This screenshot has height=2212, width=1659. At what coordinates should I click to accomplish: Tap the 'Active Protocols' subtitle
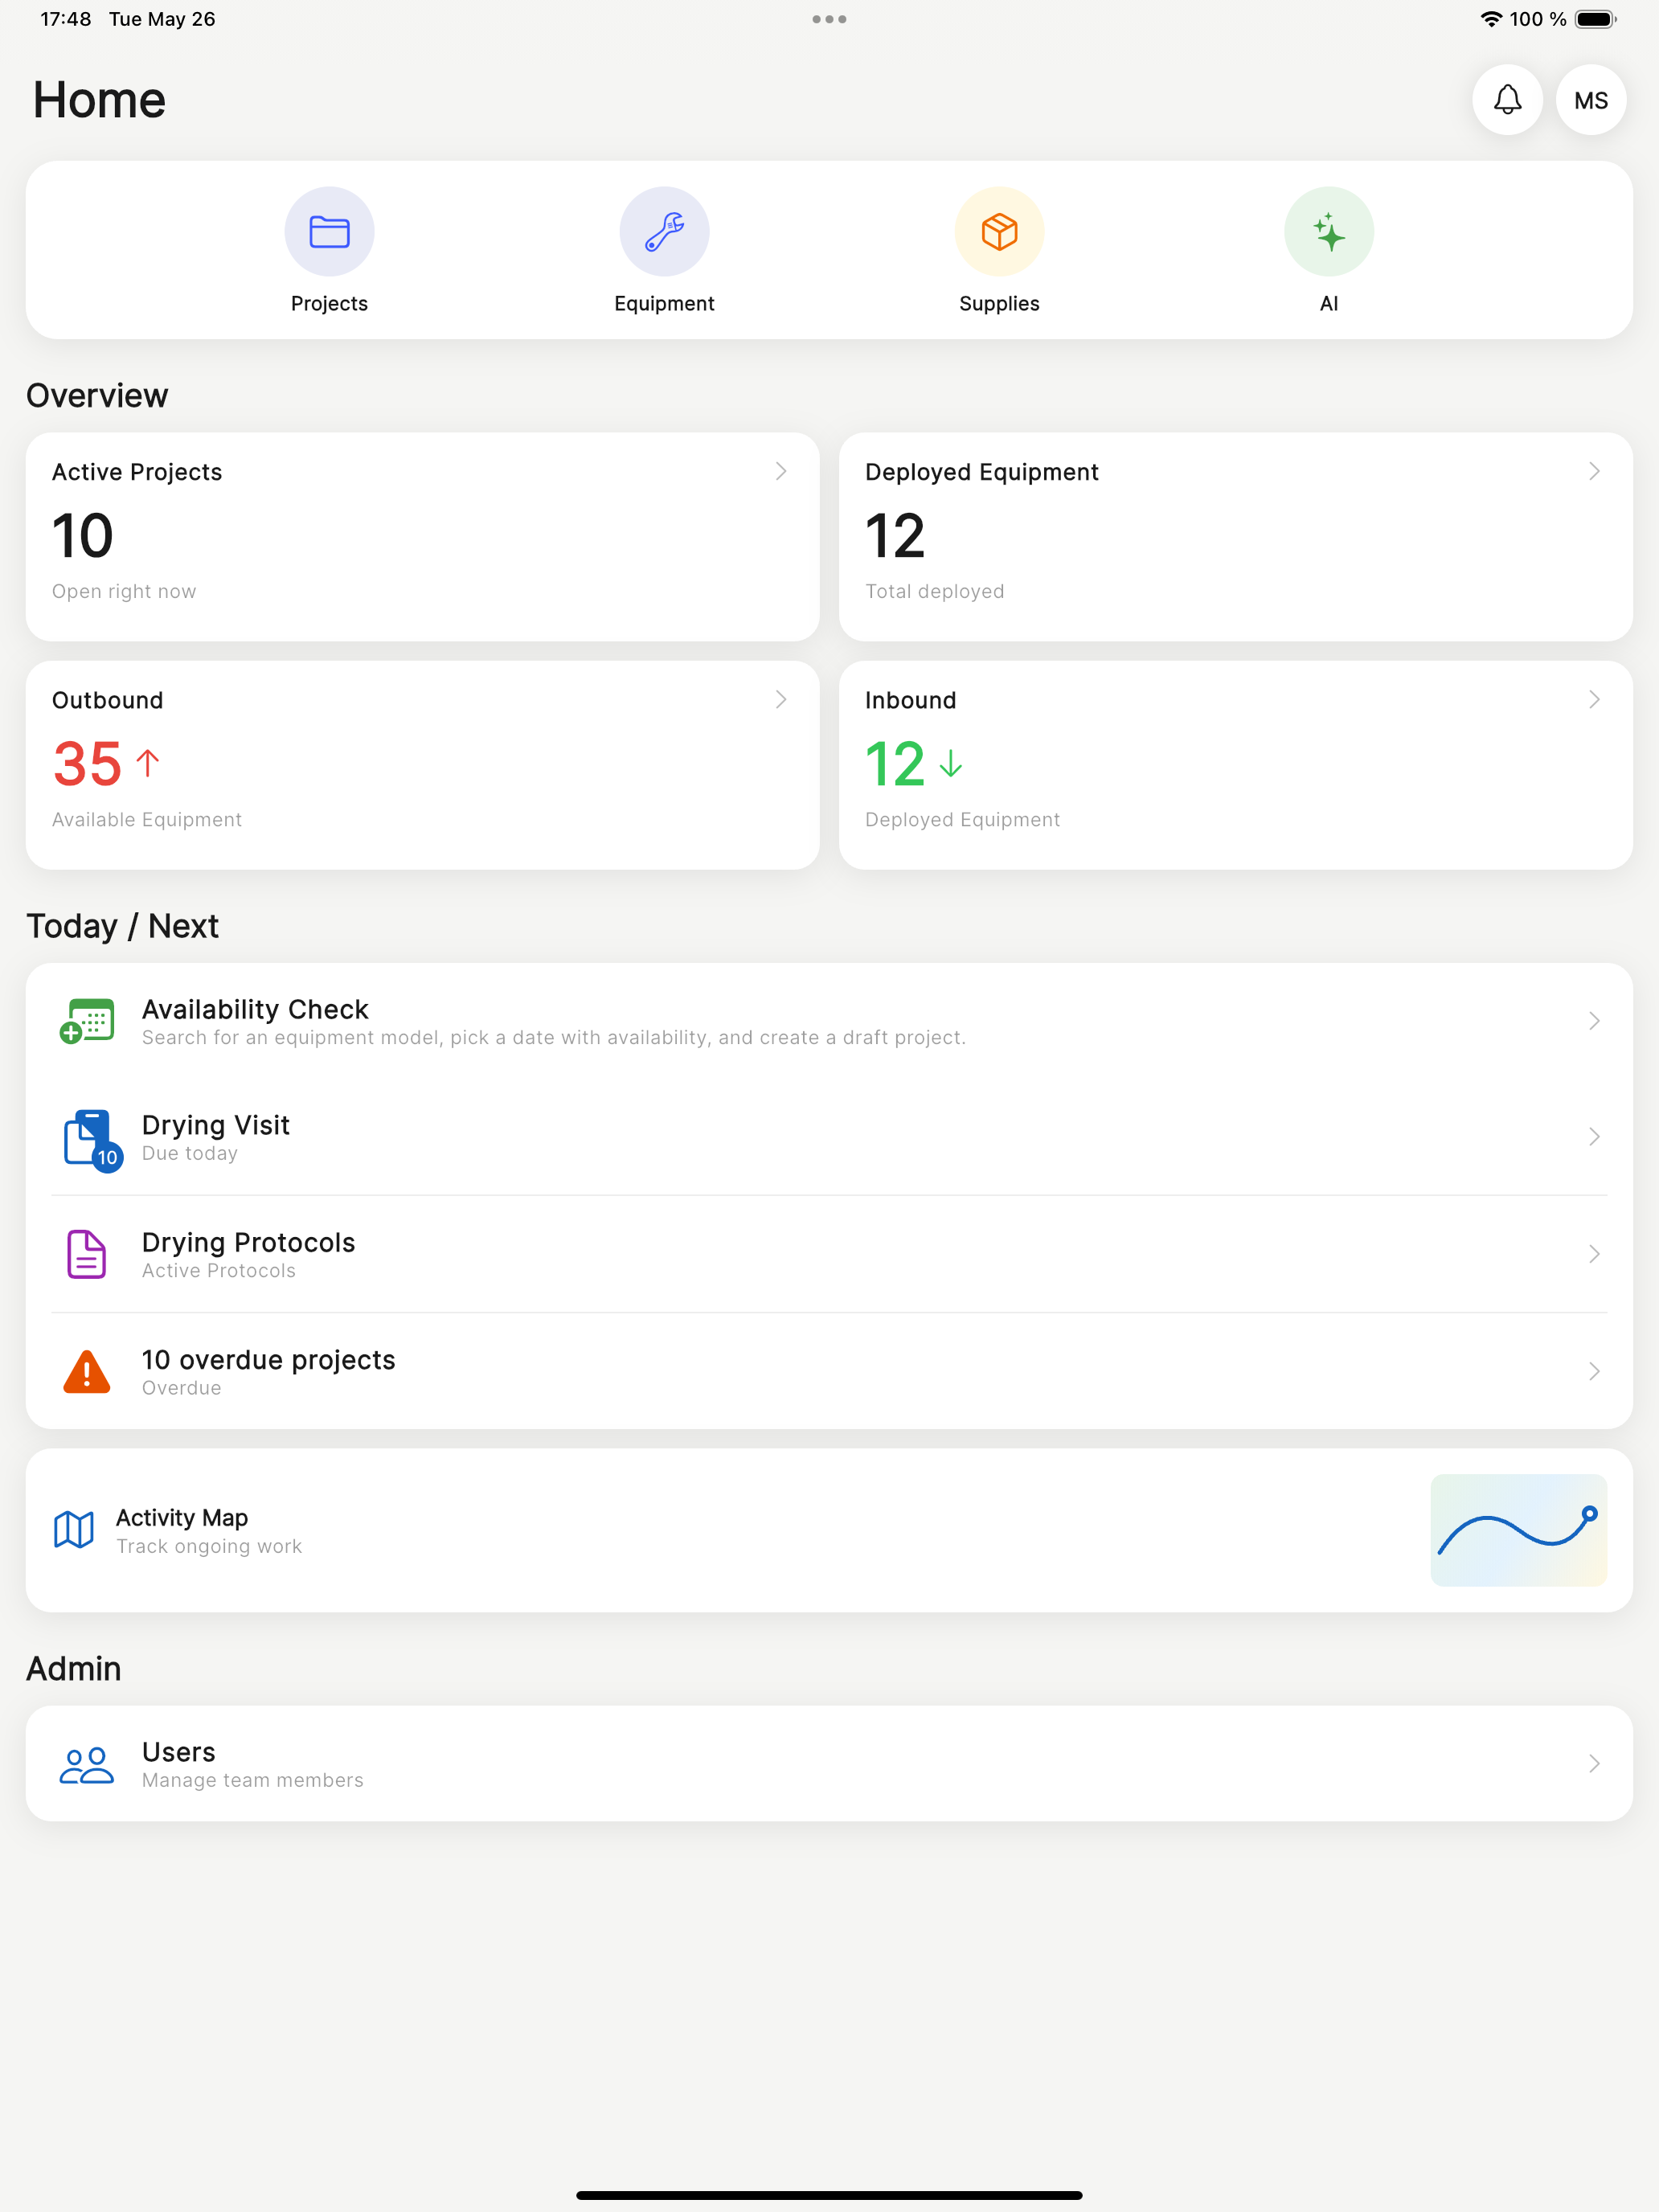[x=219, y=1270]
